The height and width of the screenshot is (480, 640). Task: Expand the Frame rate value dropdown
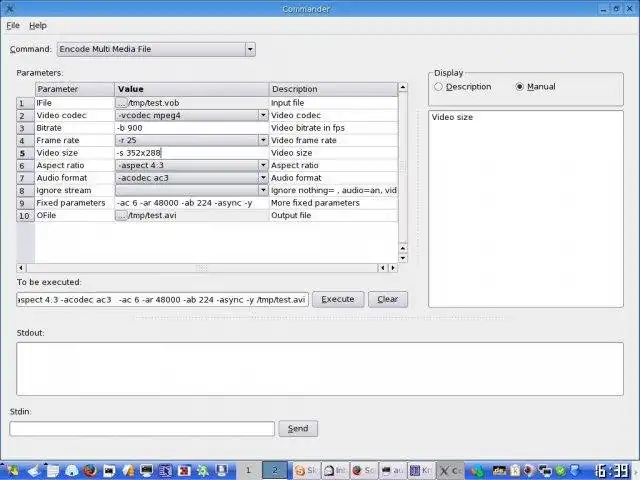point(263,140)
